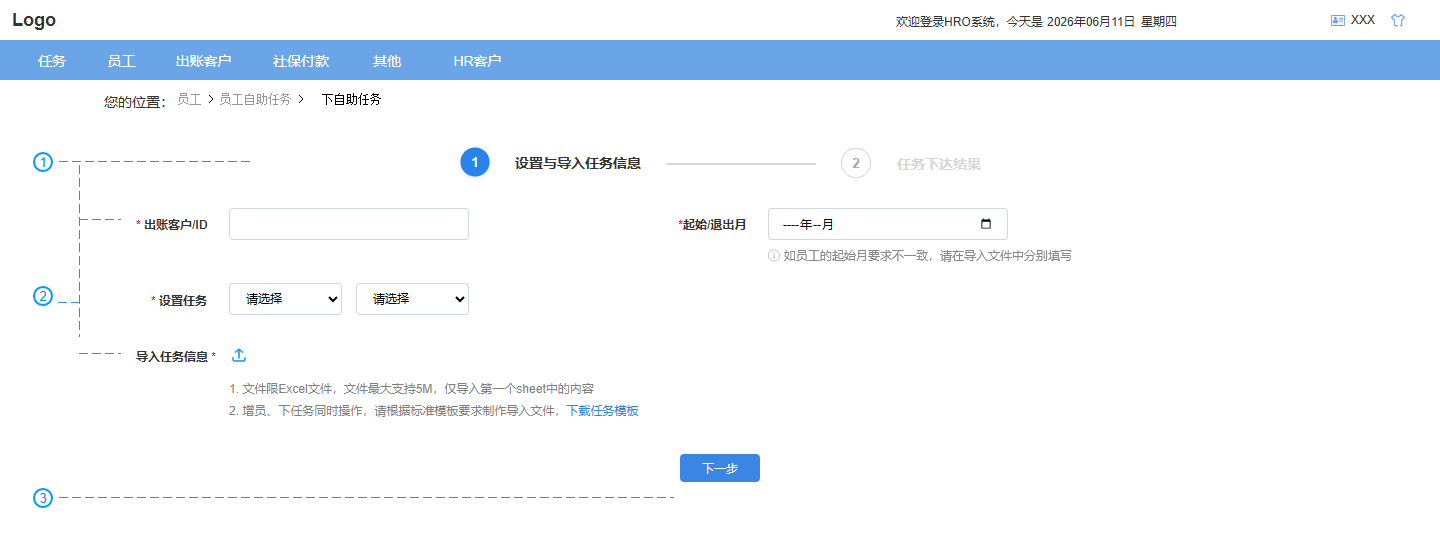Open the calendar picker icon in 起始/退出月

986,224
